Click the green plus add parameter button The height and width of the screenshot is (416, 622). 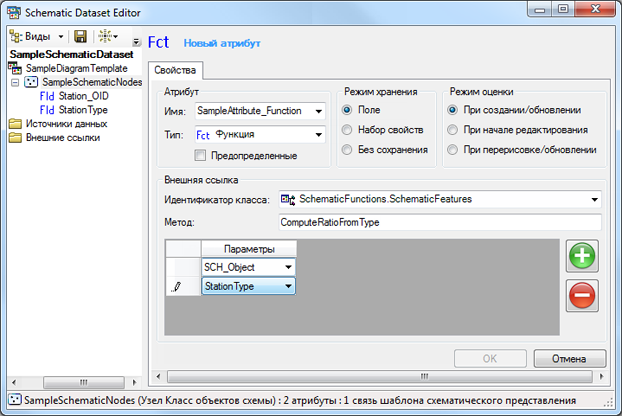point(582,256)
